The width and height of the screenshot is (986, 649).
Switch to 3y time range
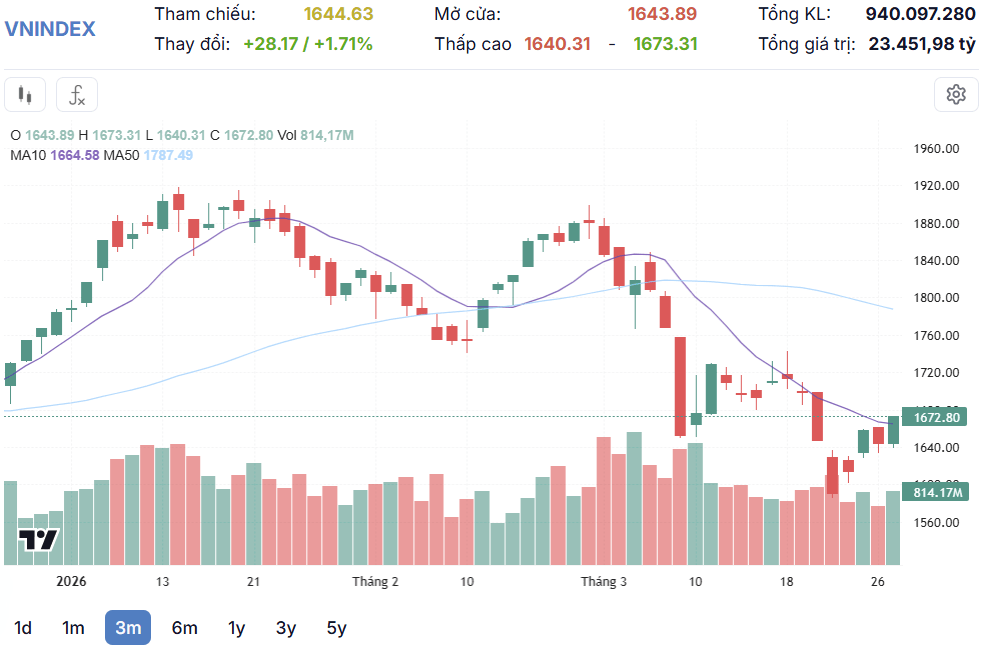[x=285, y=628]
